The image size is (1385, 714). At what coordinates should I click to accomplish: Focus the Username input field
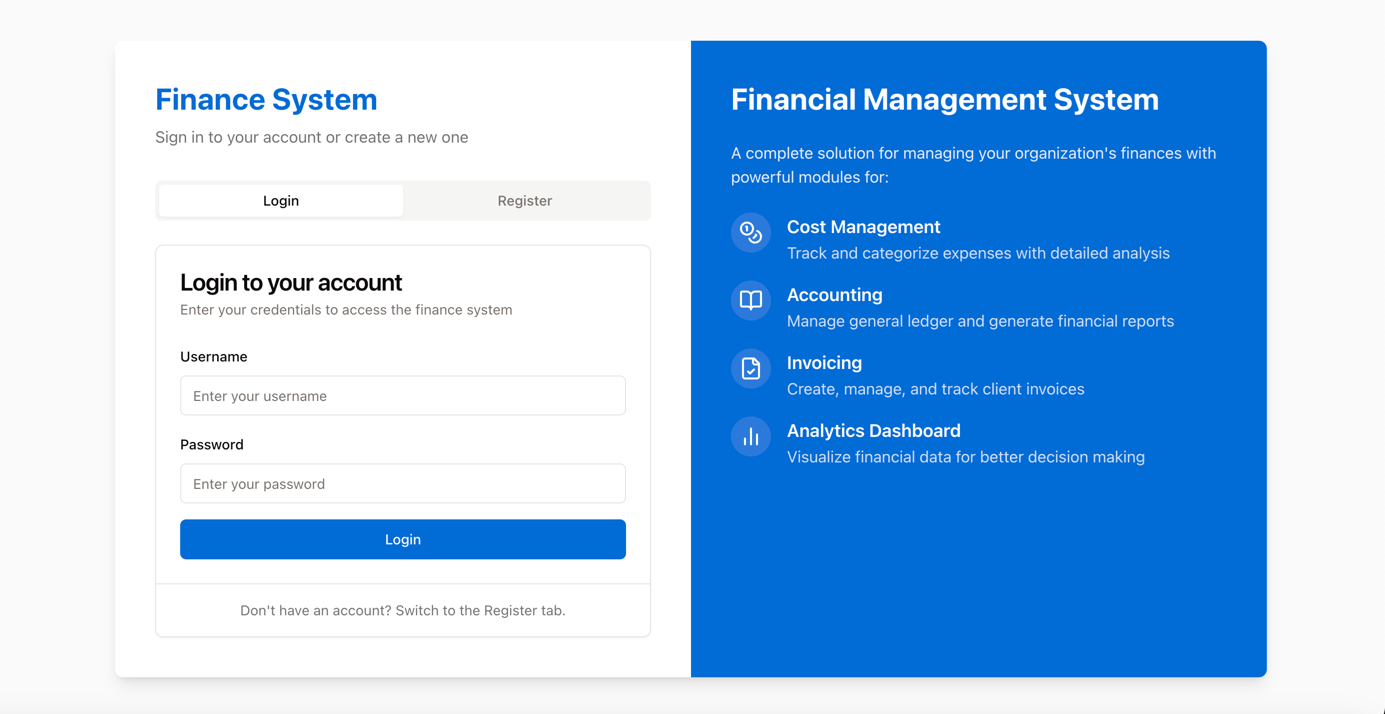pyautogui.click(x=403, y=396)
